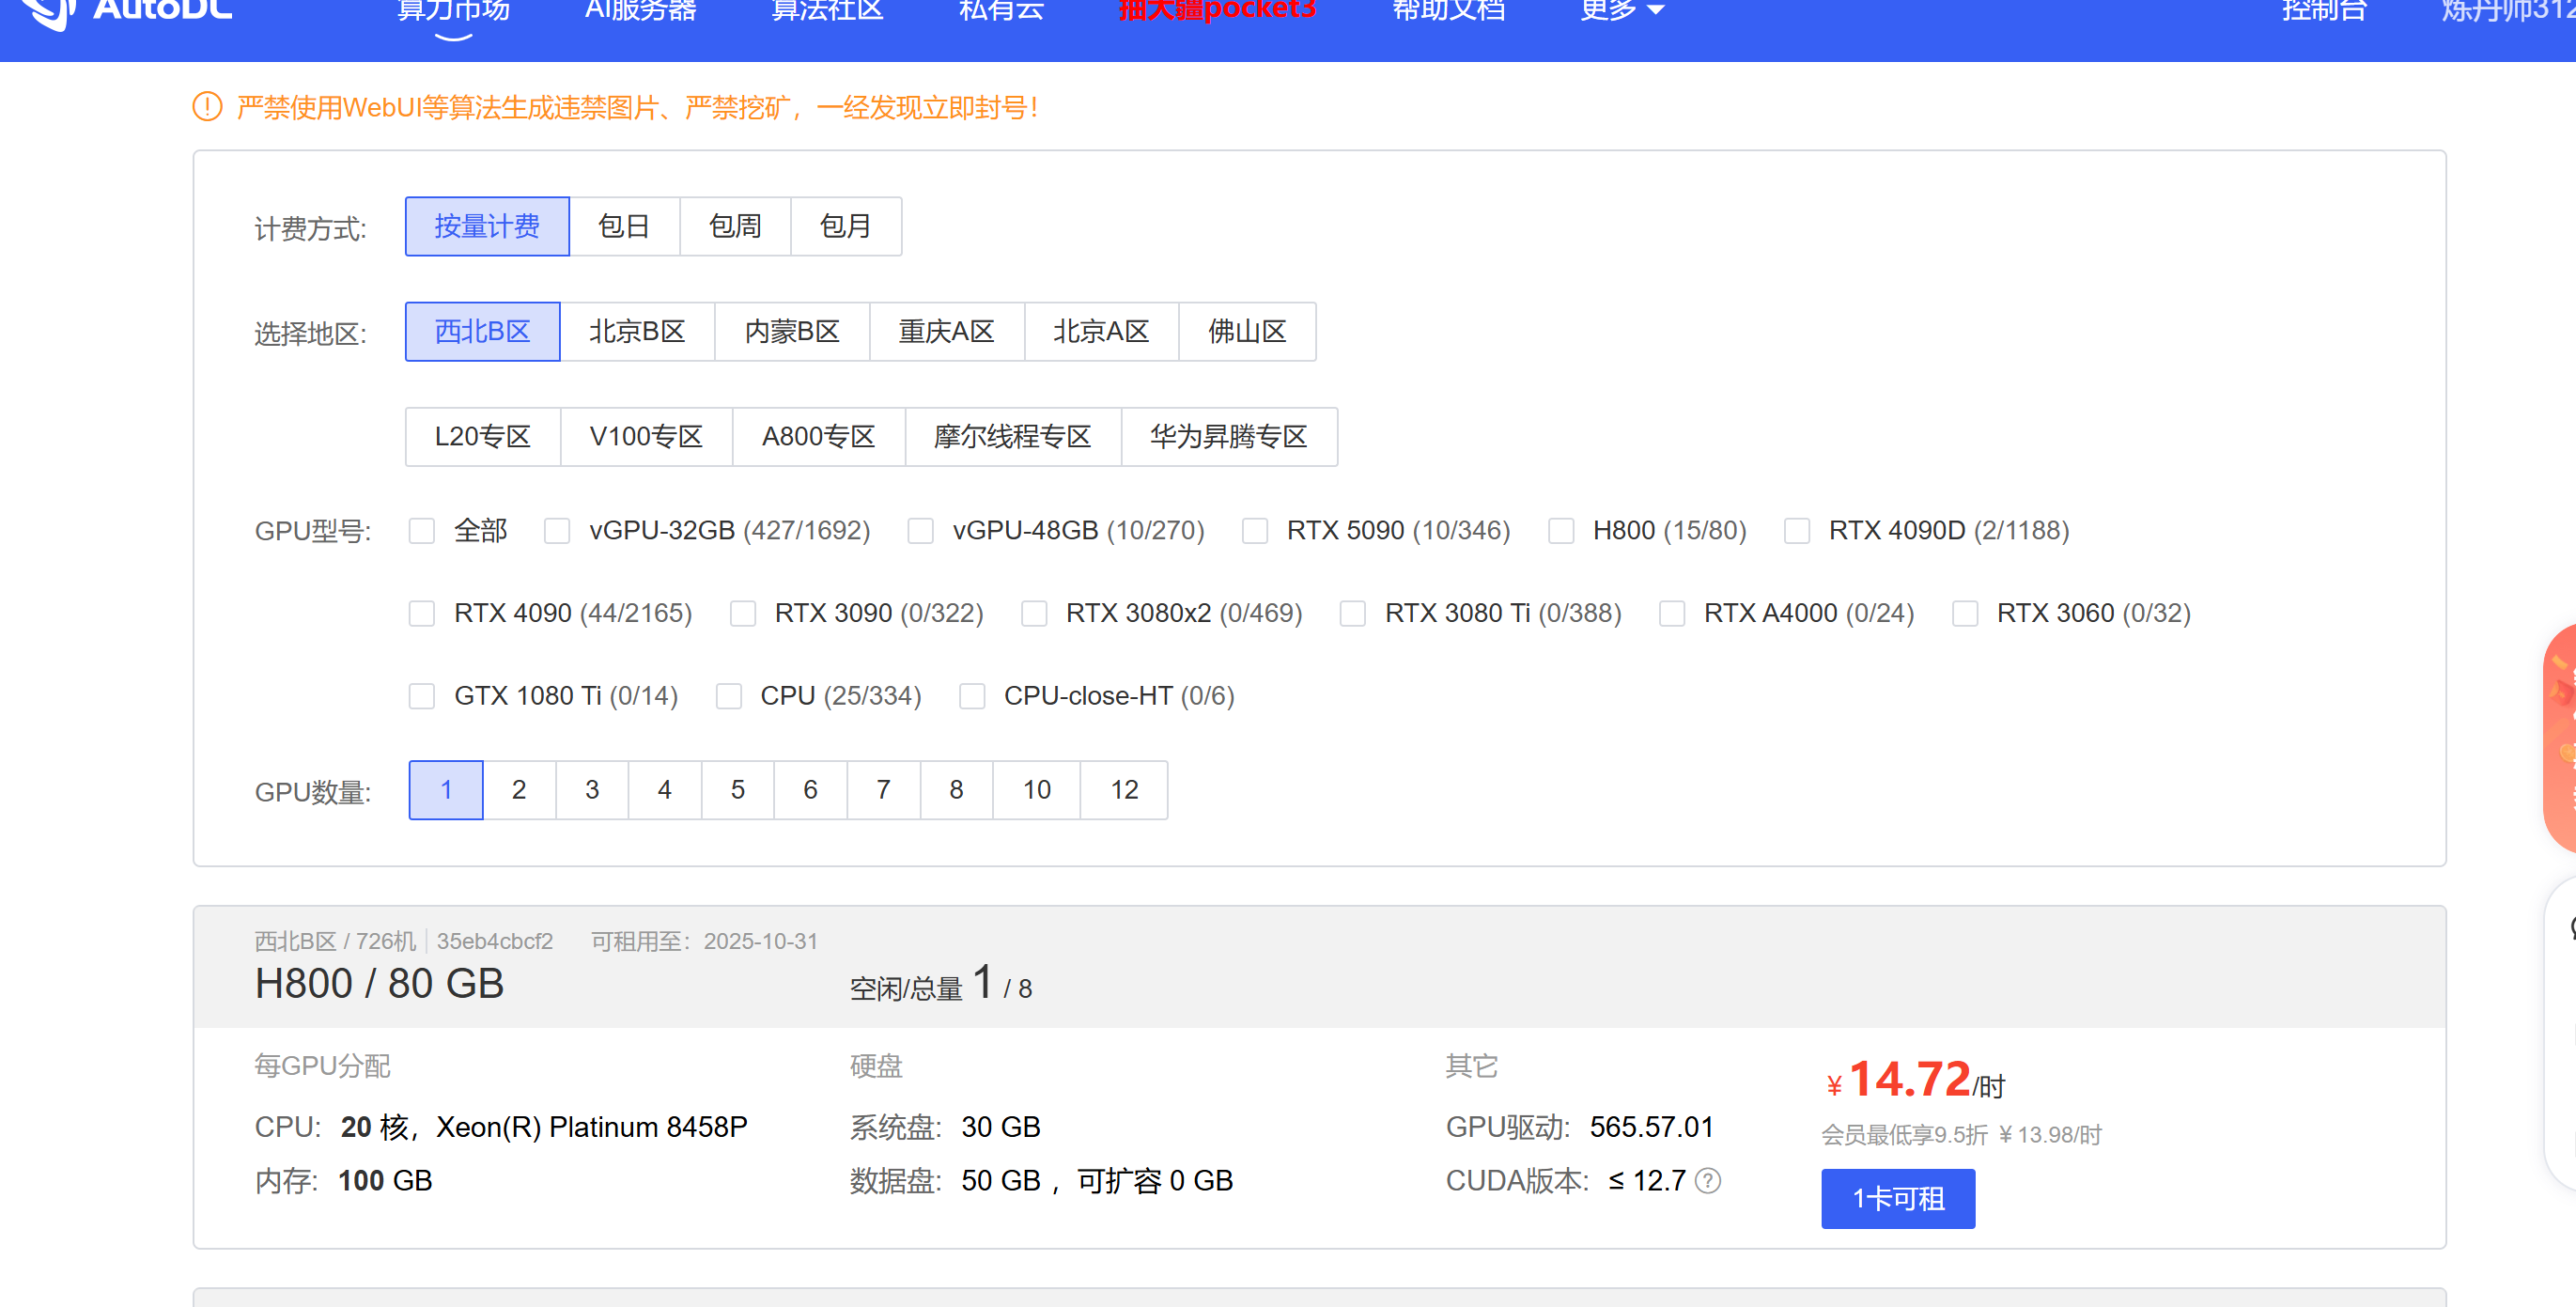Check the 全部 GPU checkbox

pyautogui.click(x=422, y=531)
